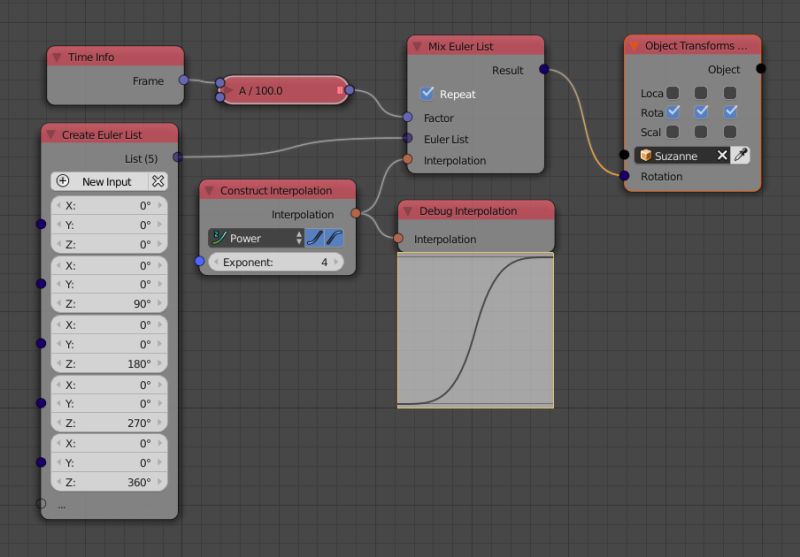Click the List (5) output socket
The image size is (800, 557).
178,157
